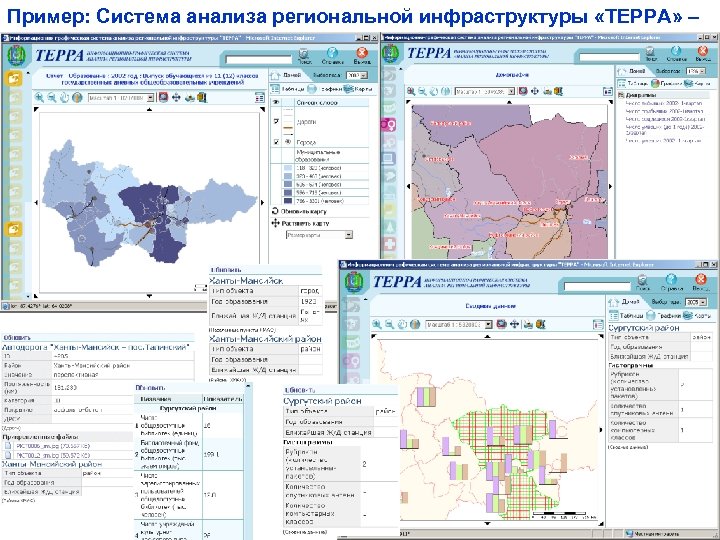Screen dimensions: 720x540
Task: Click pan-north arrow above top-left map
Action: point(149,109)
